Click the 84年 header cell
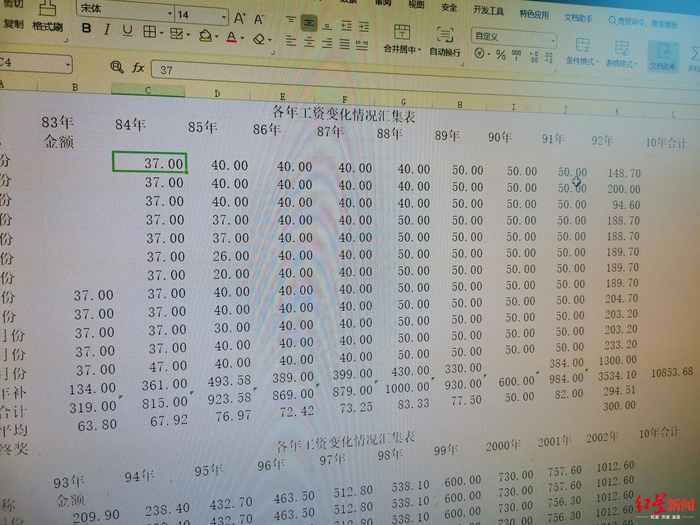Image resolution: width=700 pixels, height=525 pixels. [x=130, y=125]
